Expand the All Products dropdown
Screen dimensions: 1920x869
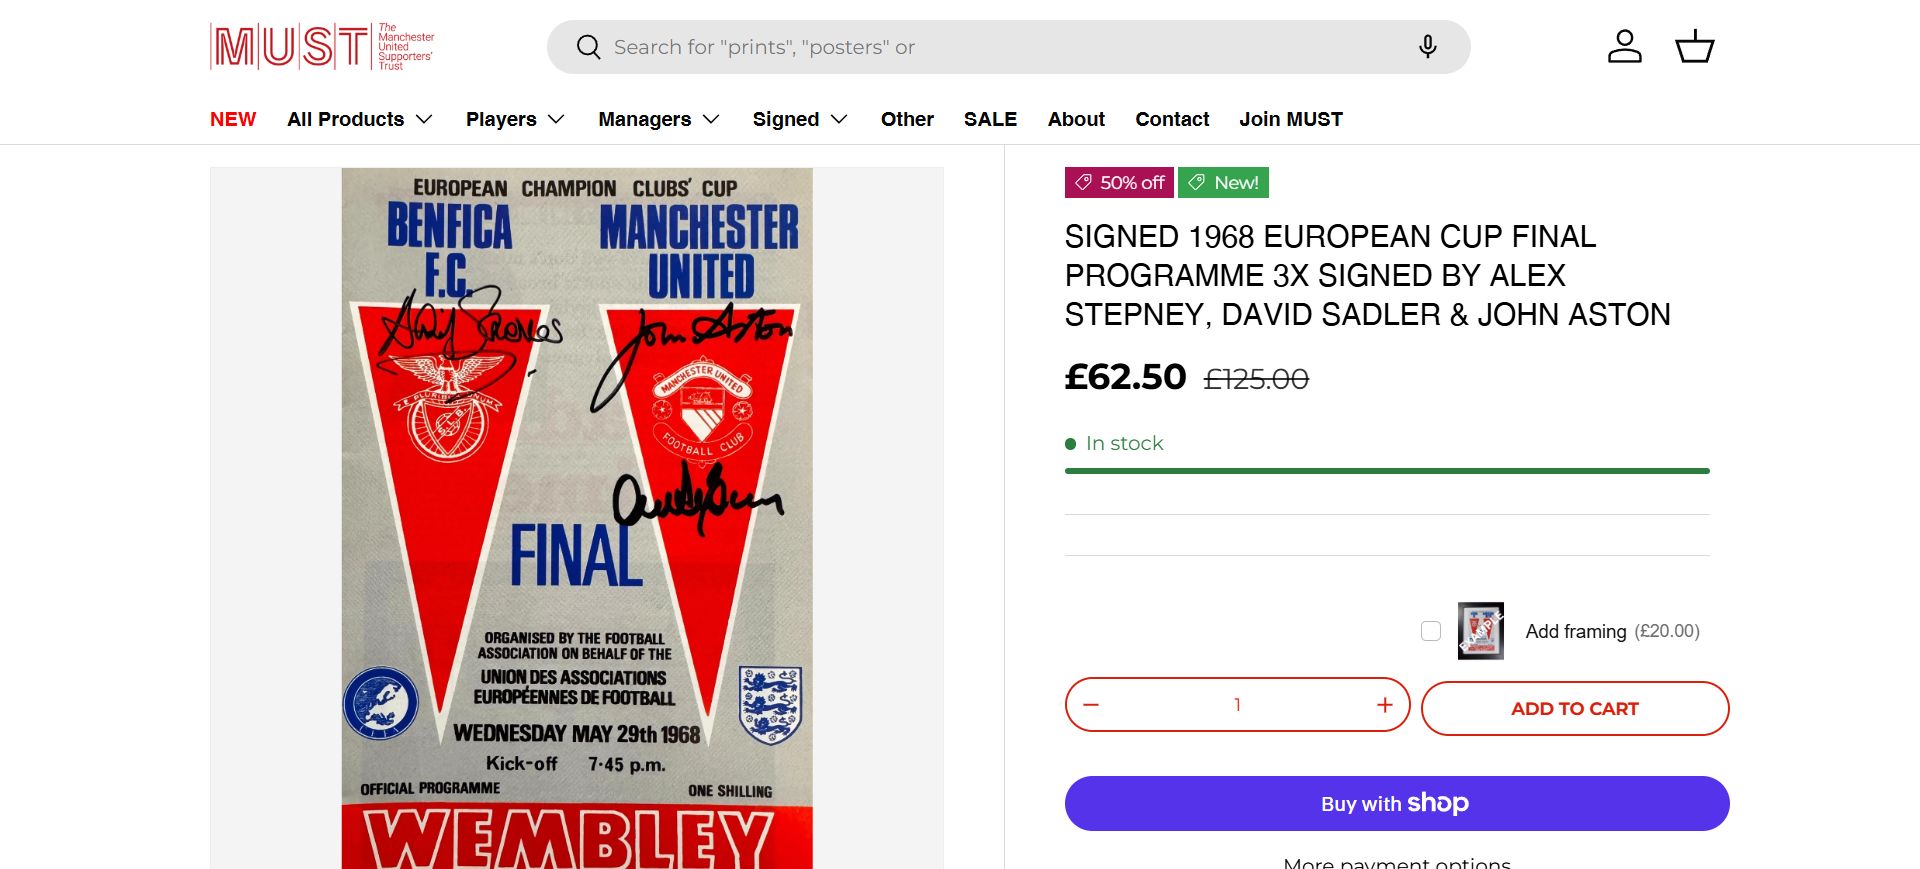pyautogui.click(x=360, y=119)
